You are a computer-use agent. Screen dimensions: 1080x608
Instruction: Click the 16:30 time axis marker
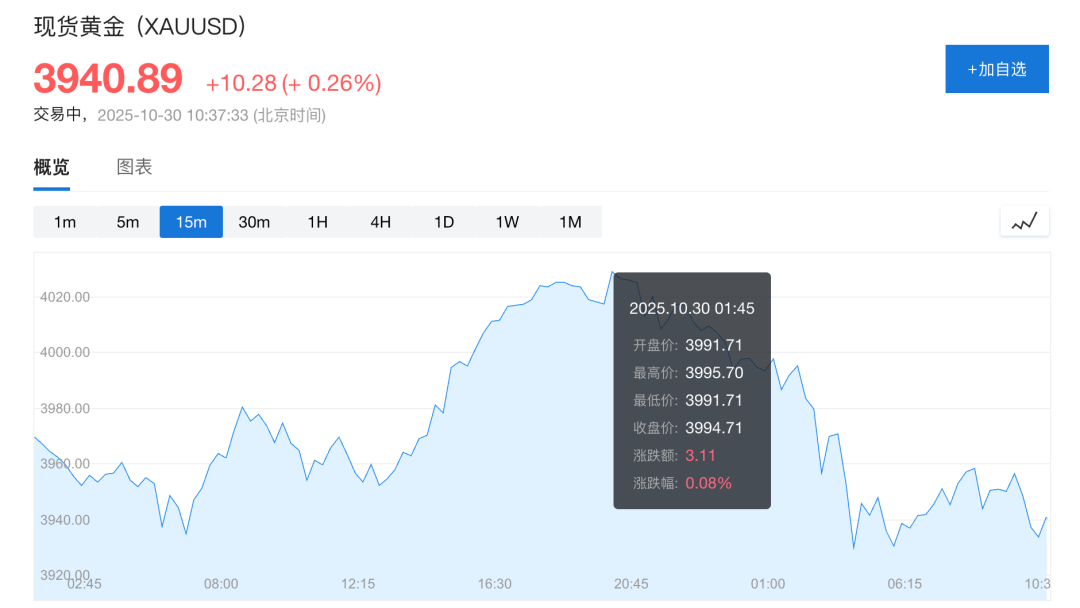[495, 584]
